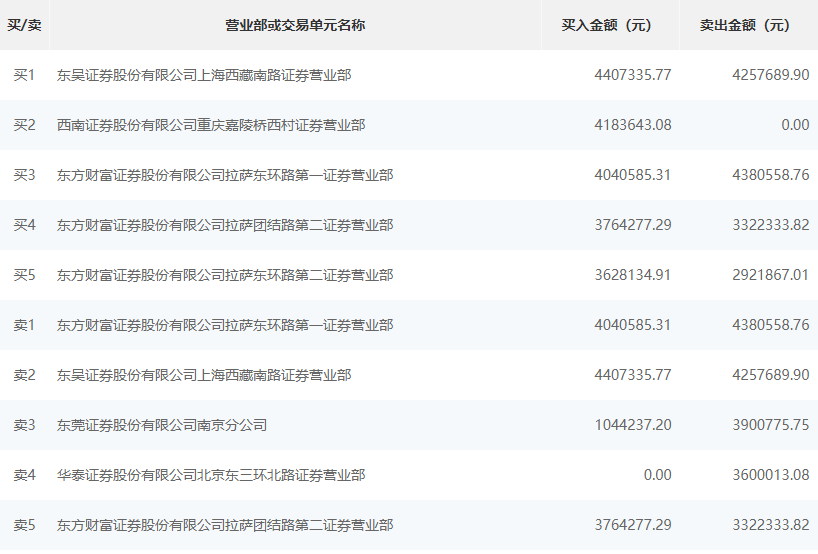Screen dimensions: 818x554
Task: Click sell amount 3322333.82 in 买4 row
Action: point(771,225)
